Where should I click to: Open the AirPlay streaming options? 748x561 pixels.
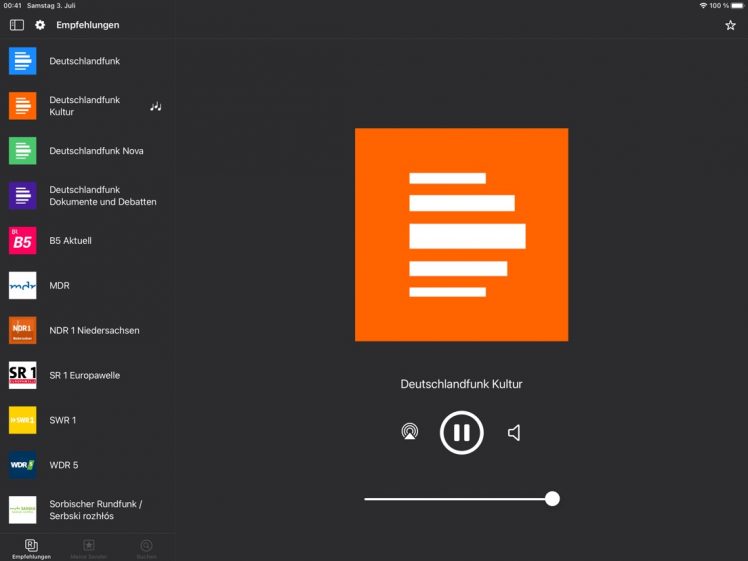click(x=409, y=432)
